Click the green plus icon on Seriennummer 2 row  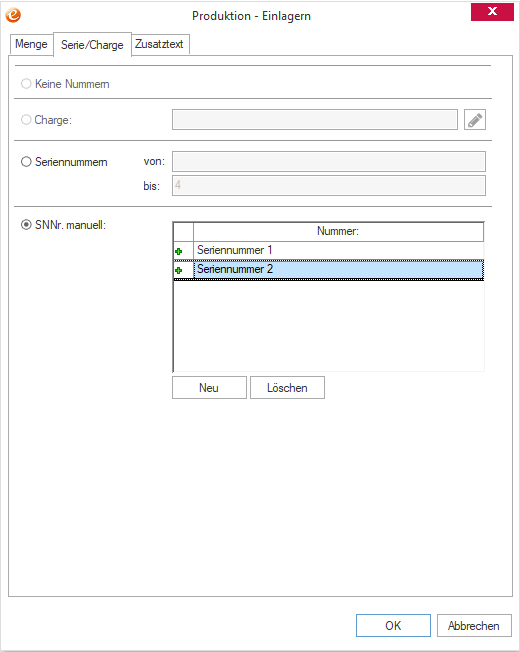(x=179, y=270)
